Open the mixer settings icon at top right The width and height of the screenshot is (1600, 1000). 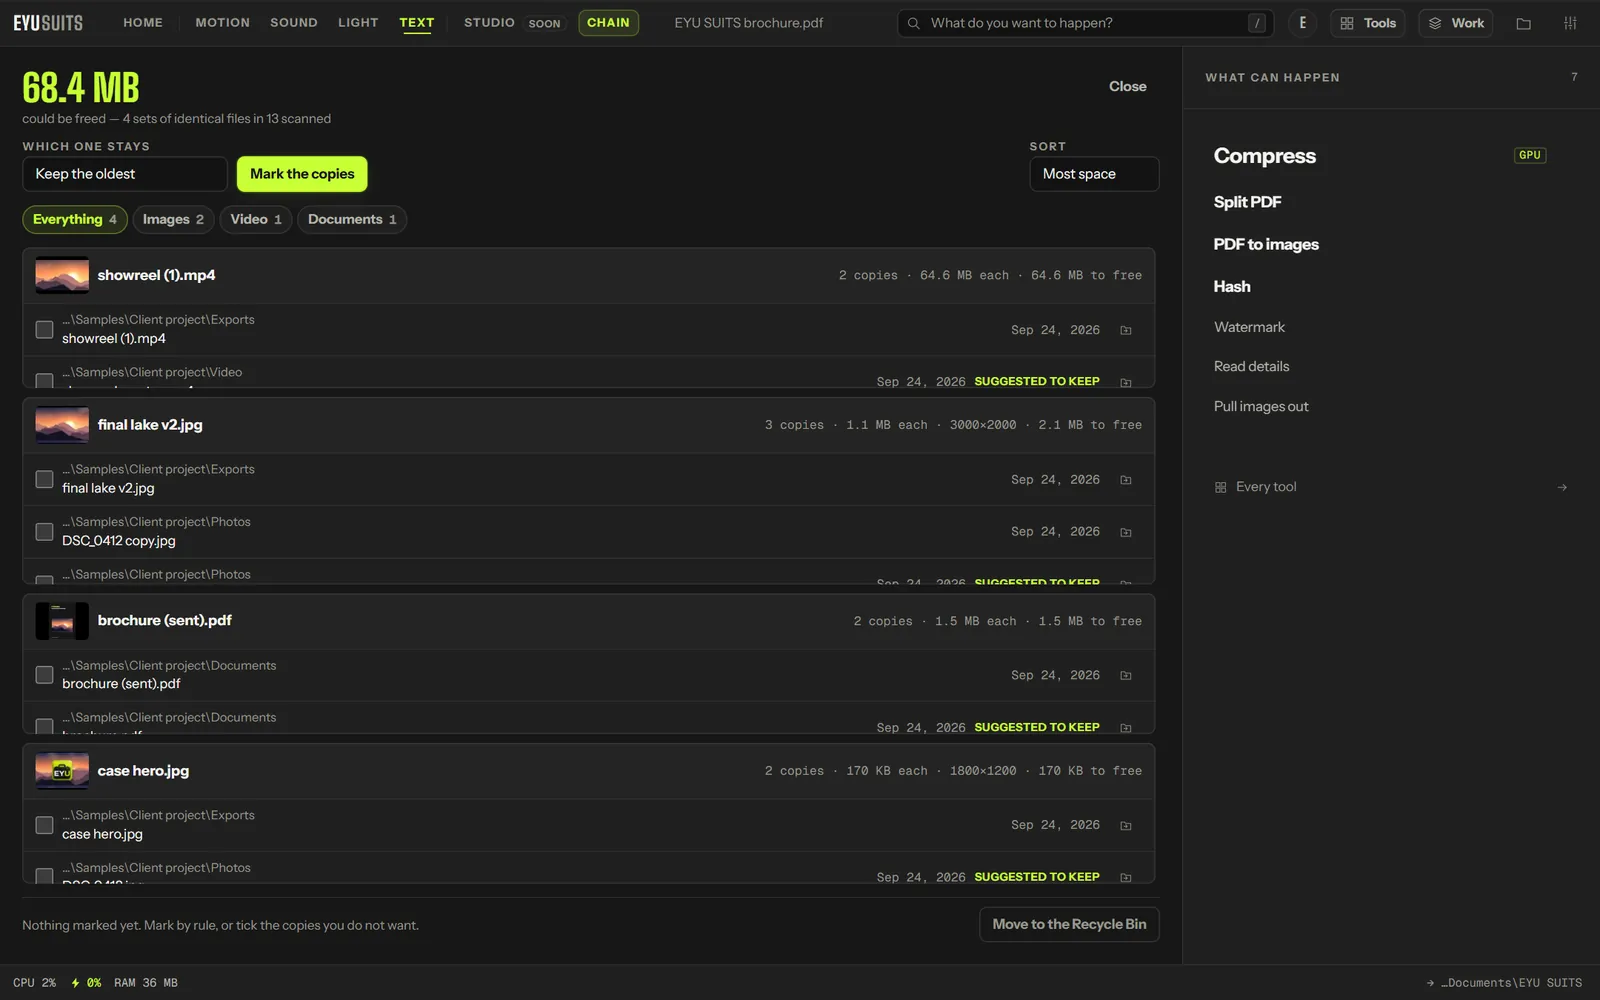click(1570, 23)
